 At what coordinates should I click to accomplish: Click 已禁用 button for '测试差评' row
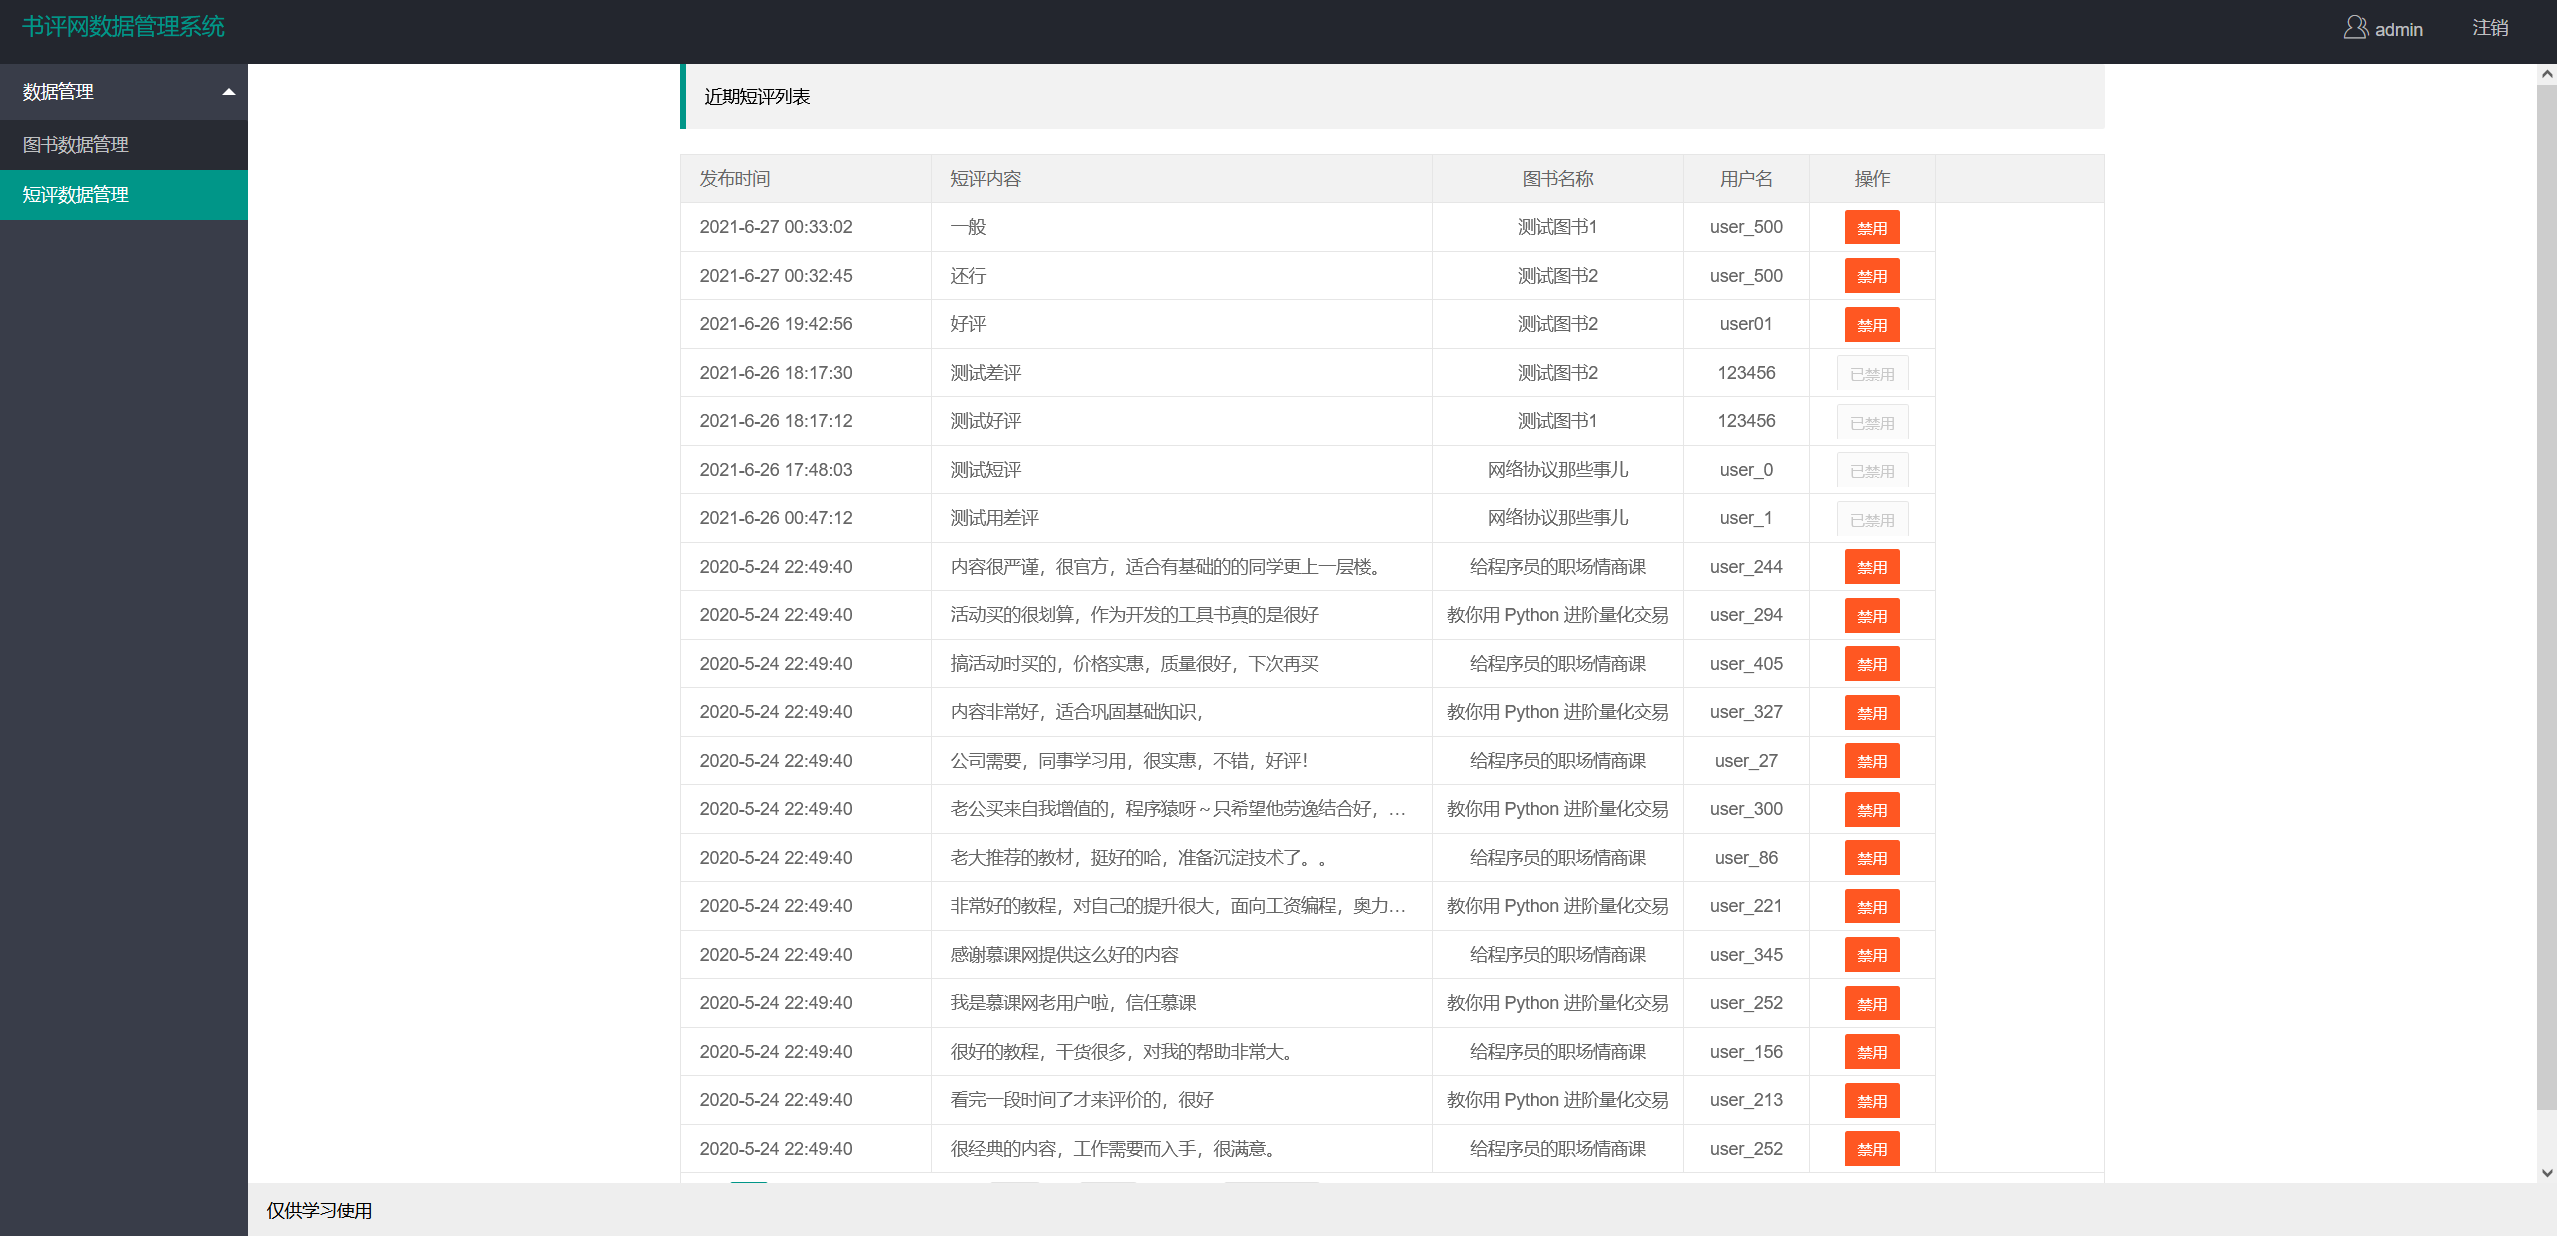(x=1872, y=373)
